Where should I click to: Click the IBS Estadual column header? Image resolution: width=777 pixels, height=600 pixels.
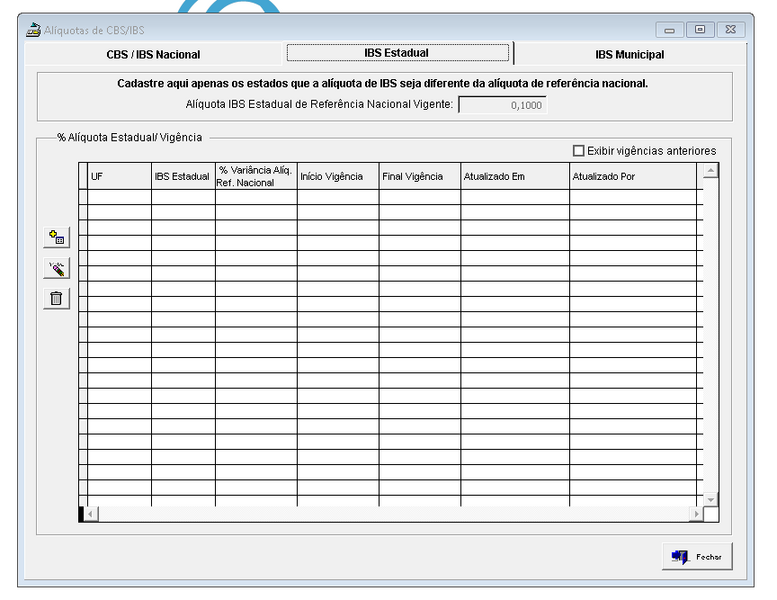[182, 176]
